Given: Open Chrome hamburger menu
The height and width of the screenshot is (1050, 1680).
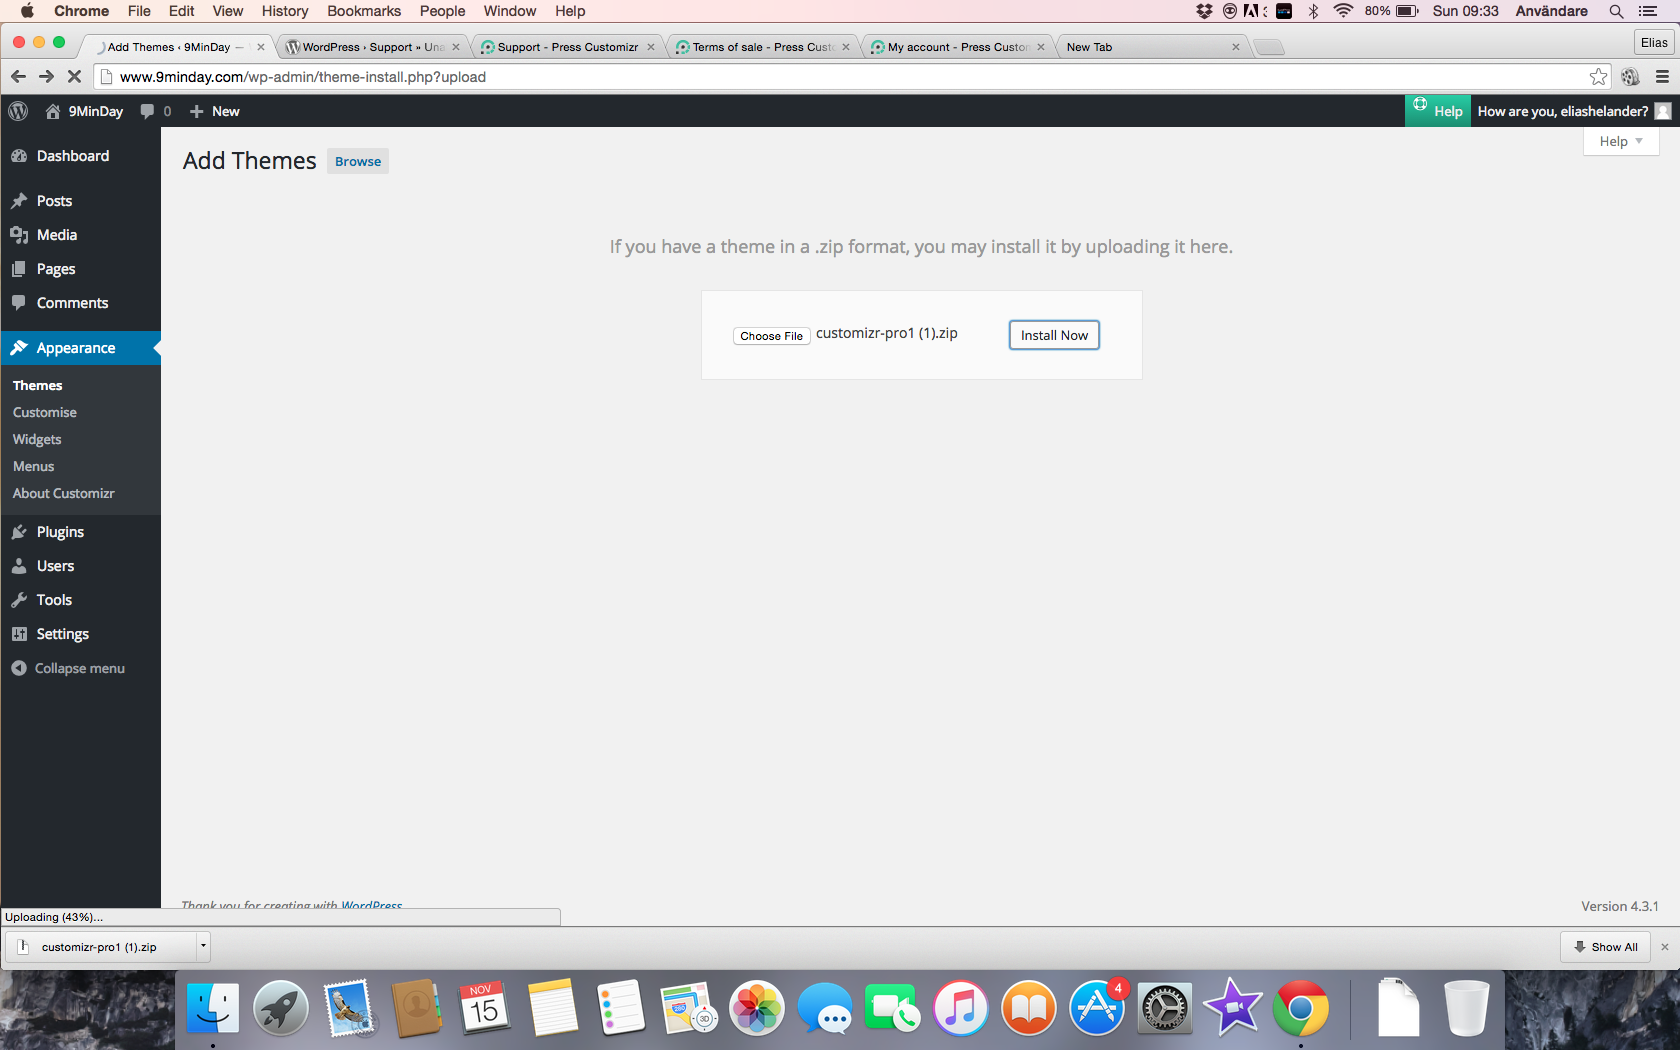Looking at the screenshot, I should coord(1662,77).
